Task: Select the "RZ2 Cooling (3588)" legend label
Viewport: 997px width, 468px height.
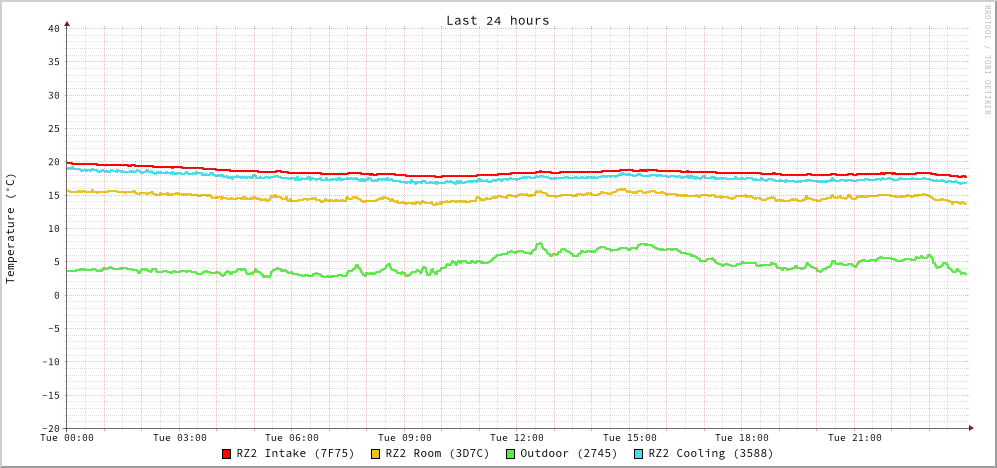Action: coord(710,453)
